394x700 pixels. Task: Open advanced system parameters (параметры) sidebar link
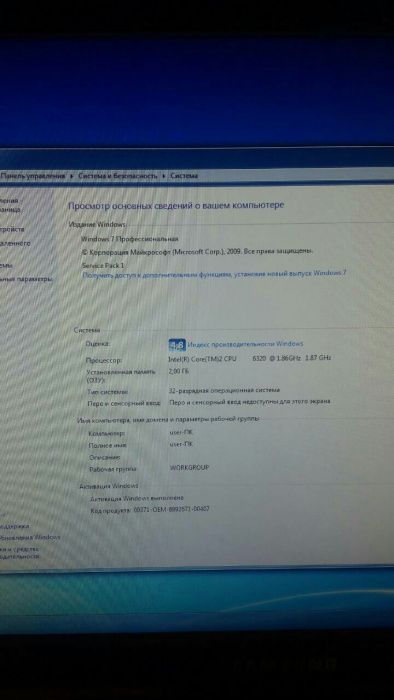[26, 279]
